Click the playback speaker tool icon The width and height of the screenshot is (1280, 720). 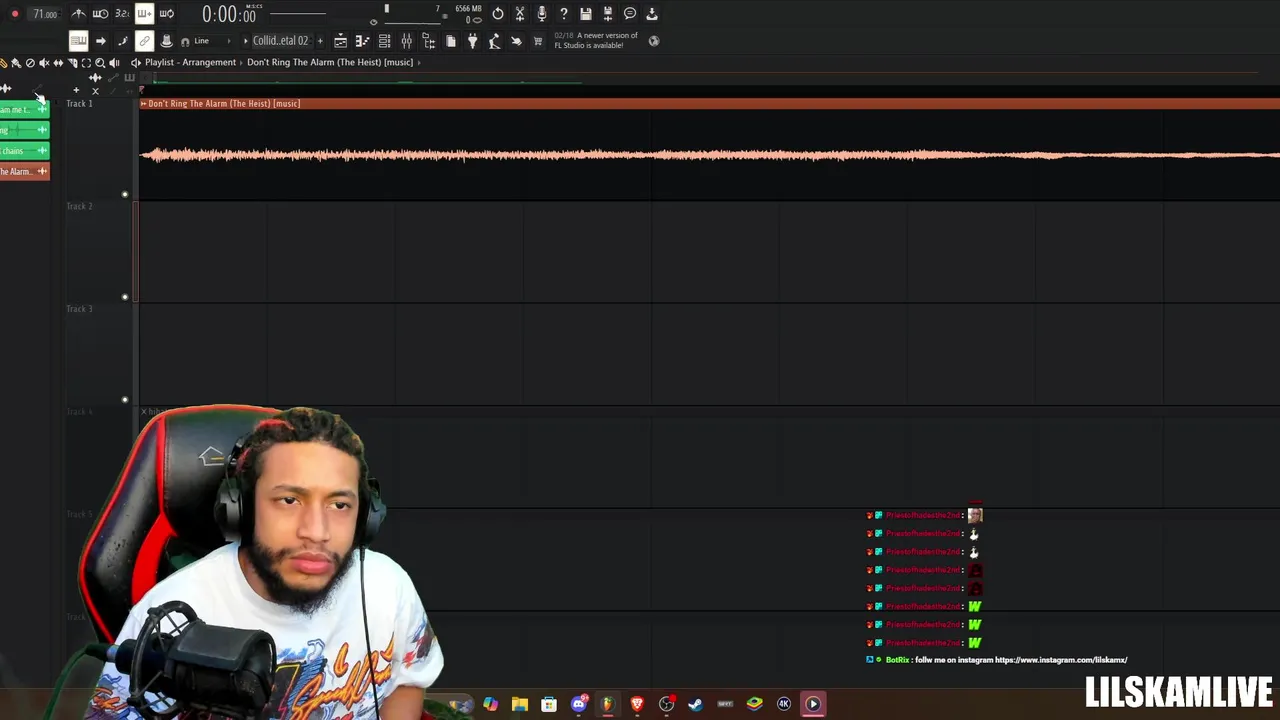click(114, 63)
